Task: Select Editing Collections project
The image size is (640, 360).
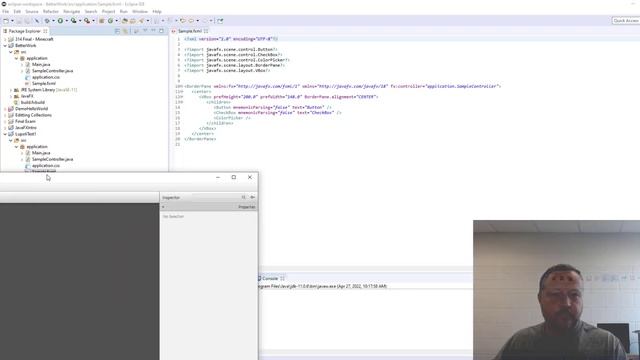Action: [x=33, y=115]
